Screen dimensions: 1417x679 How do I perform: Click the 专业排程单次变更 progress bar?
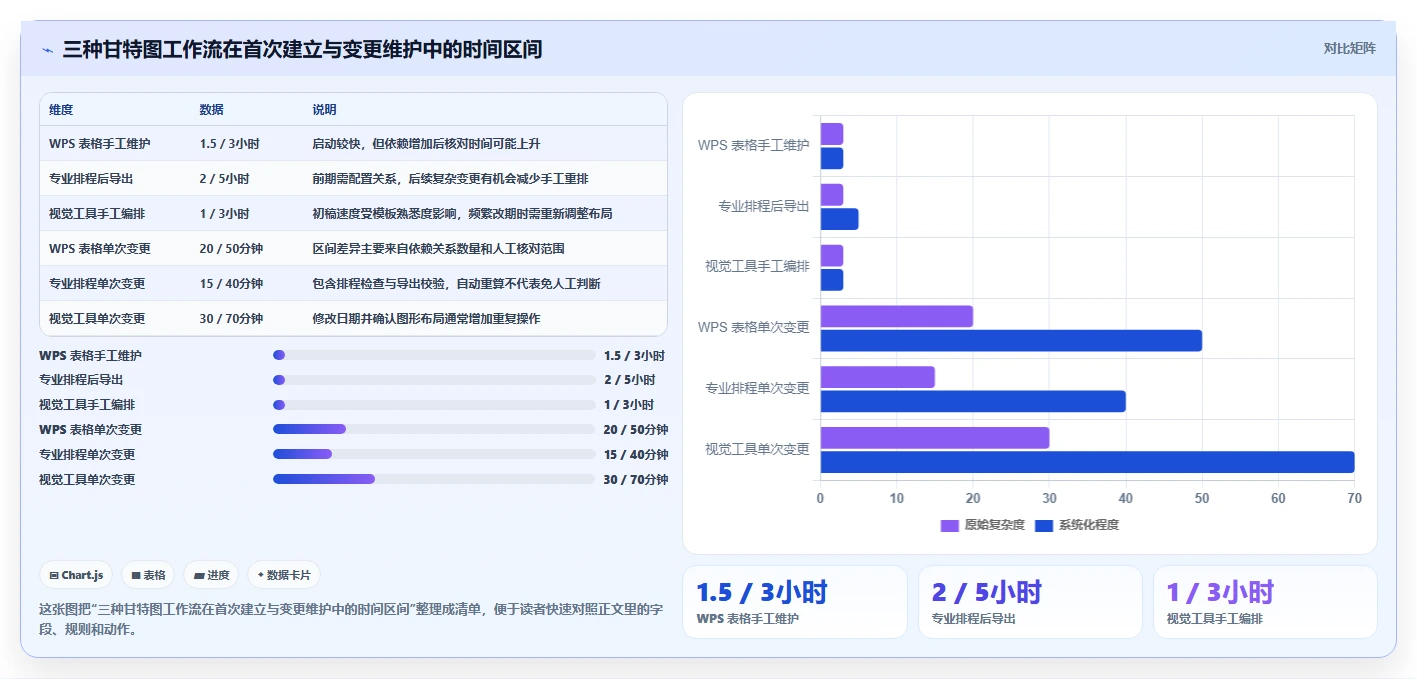(434, 454)
